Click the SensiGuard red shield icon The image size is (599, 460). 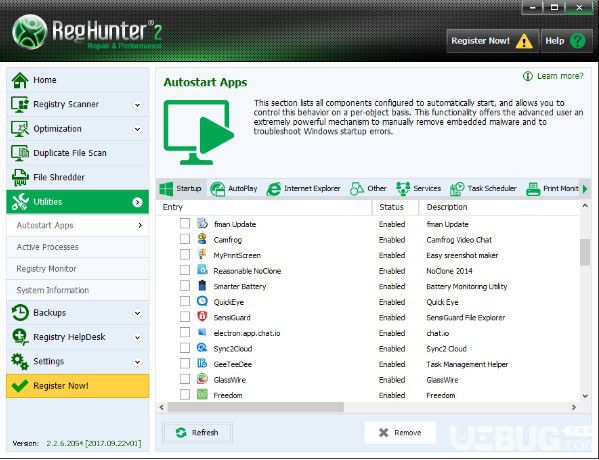(x=202, y=317)
